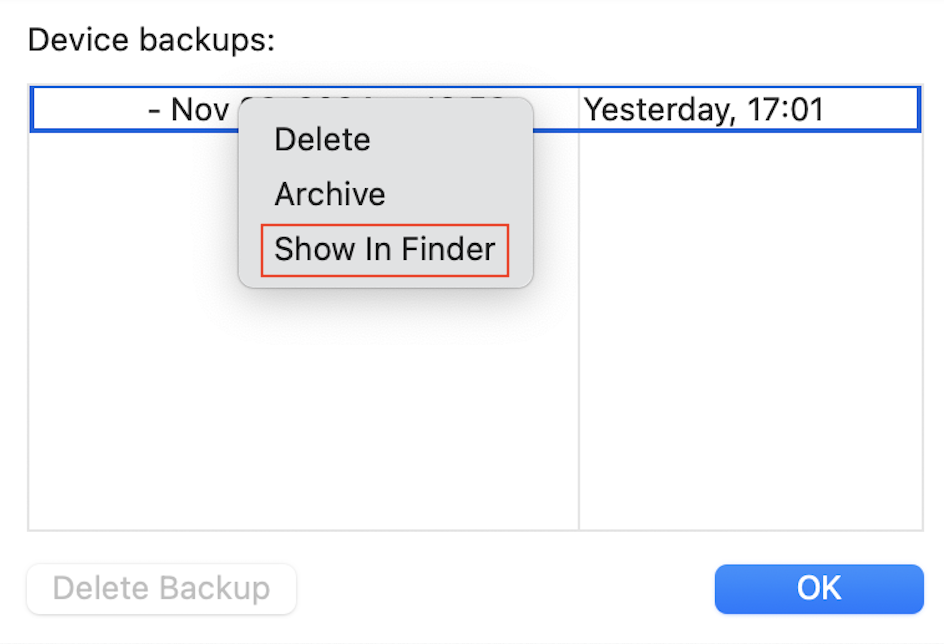Click the Device backups heading label
The image size is (944, 644).
150,41
